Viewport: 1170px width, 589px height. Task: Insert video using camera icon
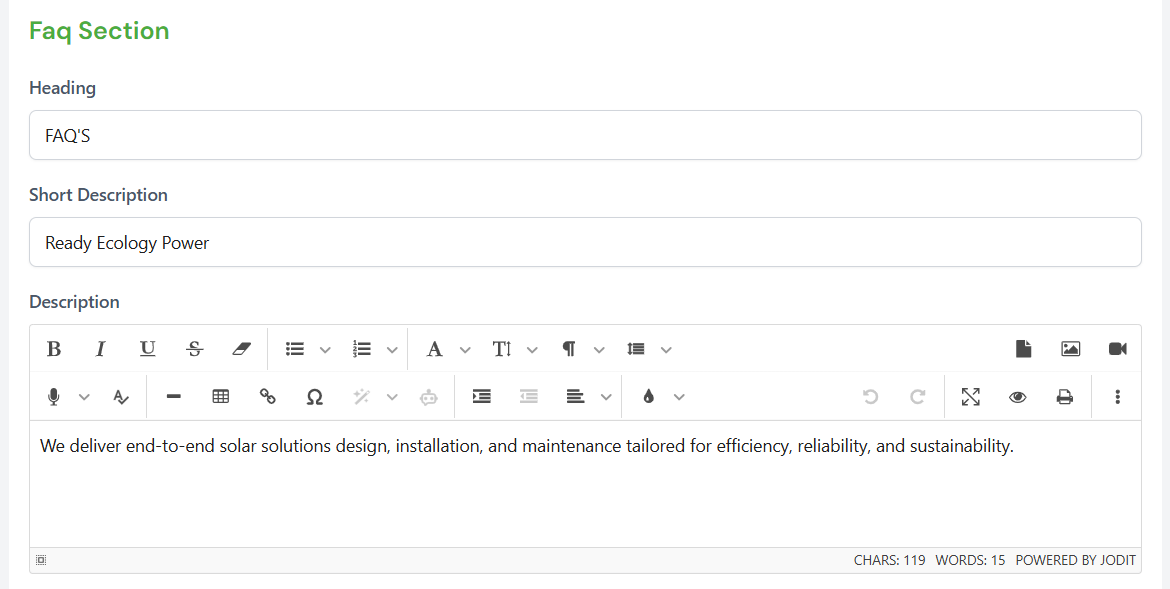coord(1118,349)
